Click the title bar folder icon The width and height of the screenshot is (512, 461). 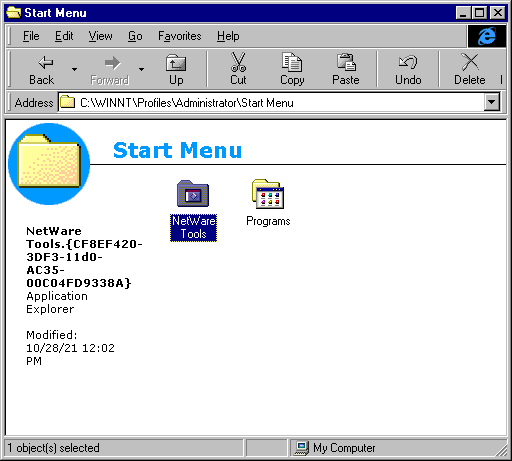tap(14, 13)
